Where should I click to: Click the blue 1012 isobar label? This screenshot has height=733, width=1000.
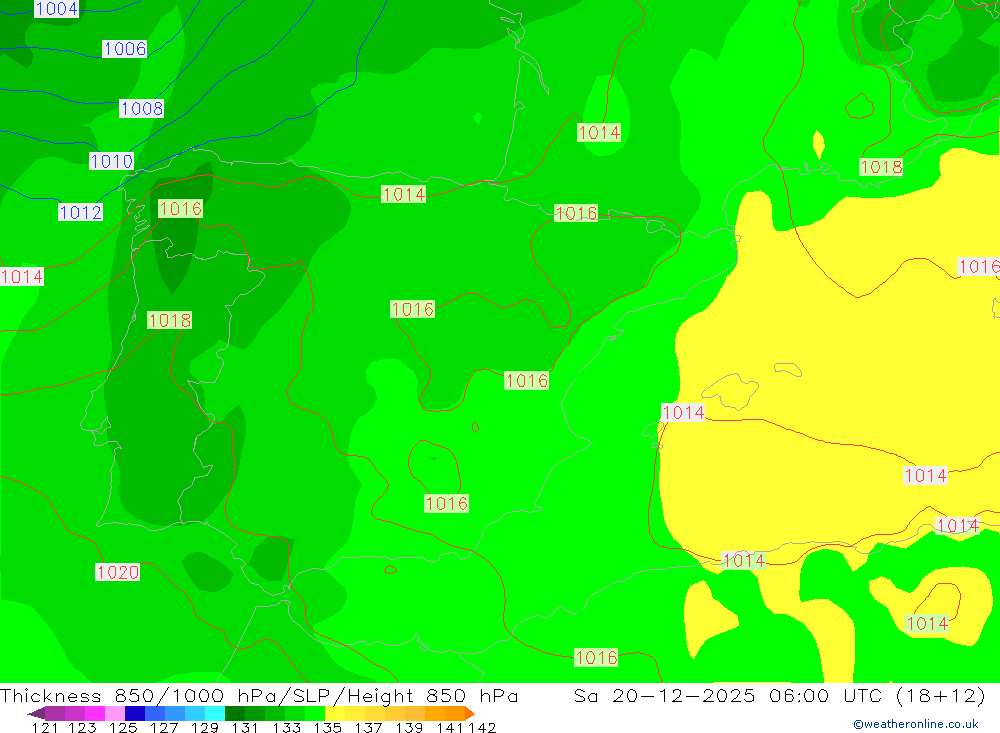(80, 212)
